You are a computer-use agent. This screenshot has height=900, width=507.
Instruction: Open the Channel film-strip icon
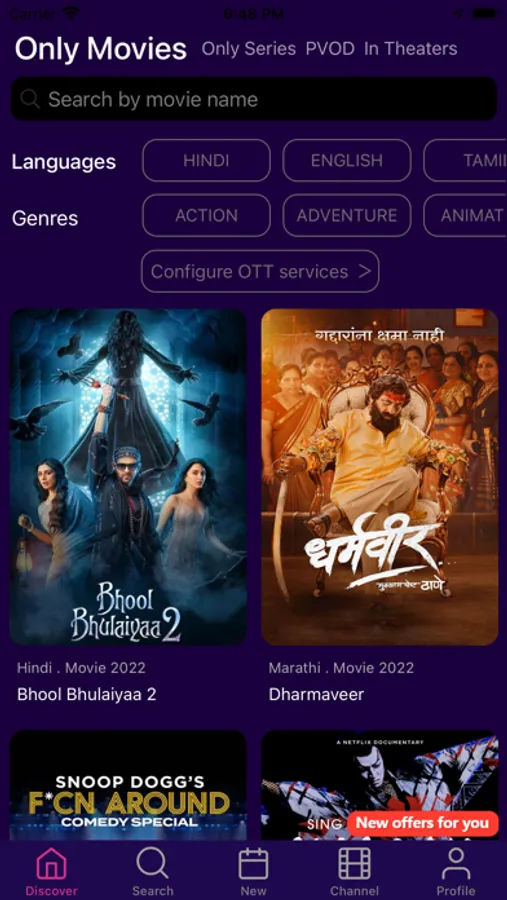coord(354,864)
